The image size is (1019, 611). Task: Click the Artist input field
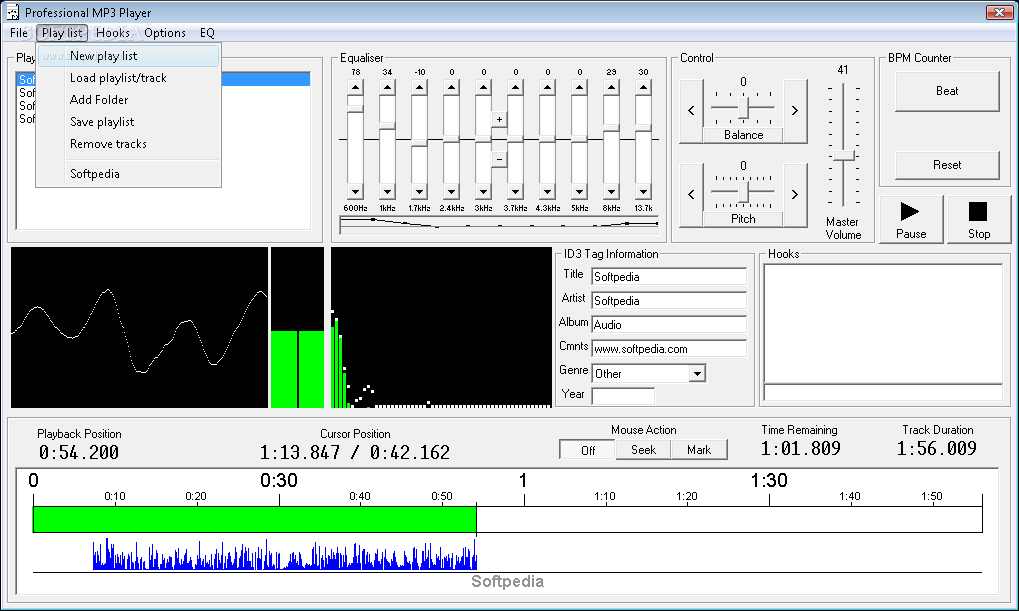[669, 301]
